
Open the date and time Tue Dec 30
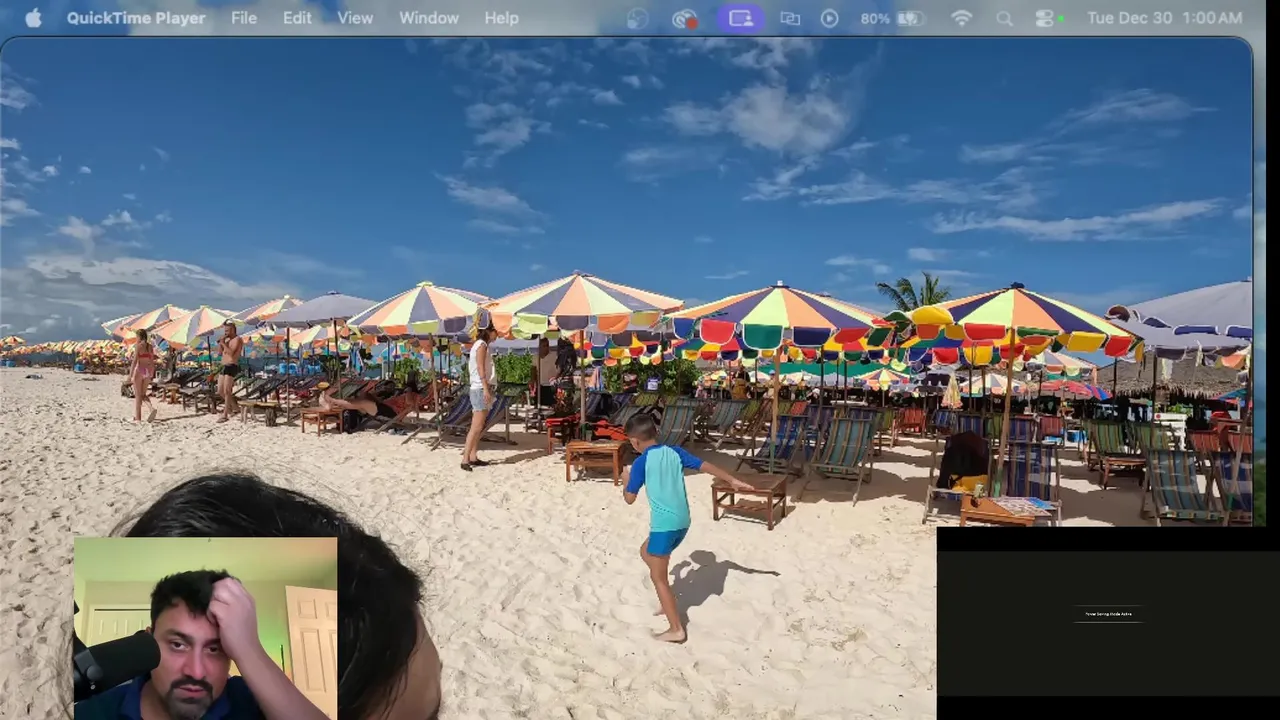point(1165,18)
